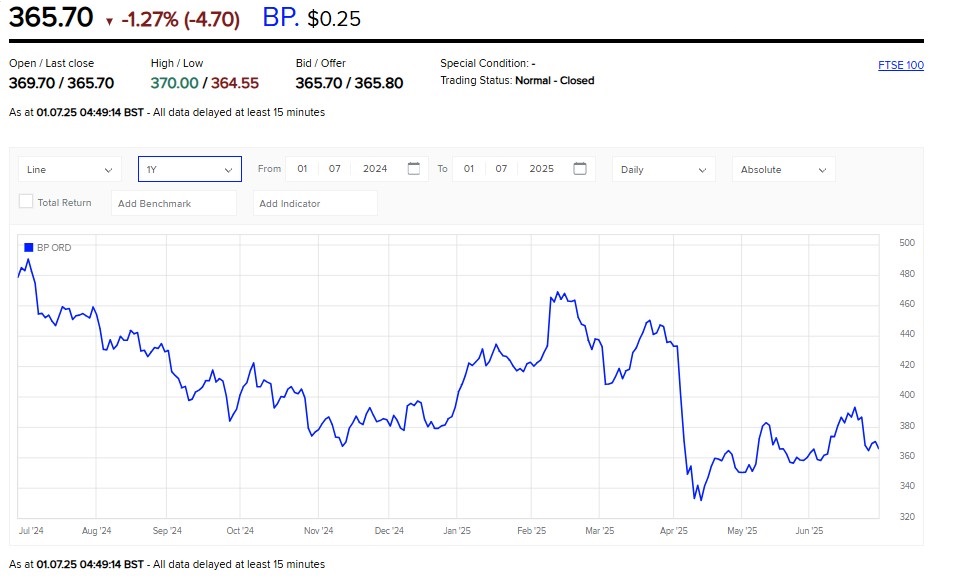Open the To date calendar picker
Viewport: 955px width, 580px height.
point(580,169)
